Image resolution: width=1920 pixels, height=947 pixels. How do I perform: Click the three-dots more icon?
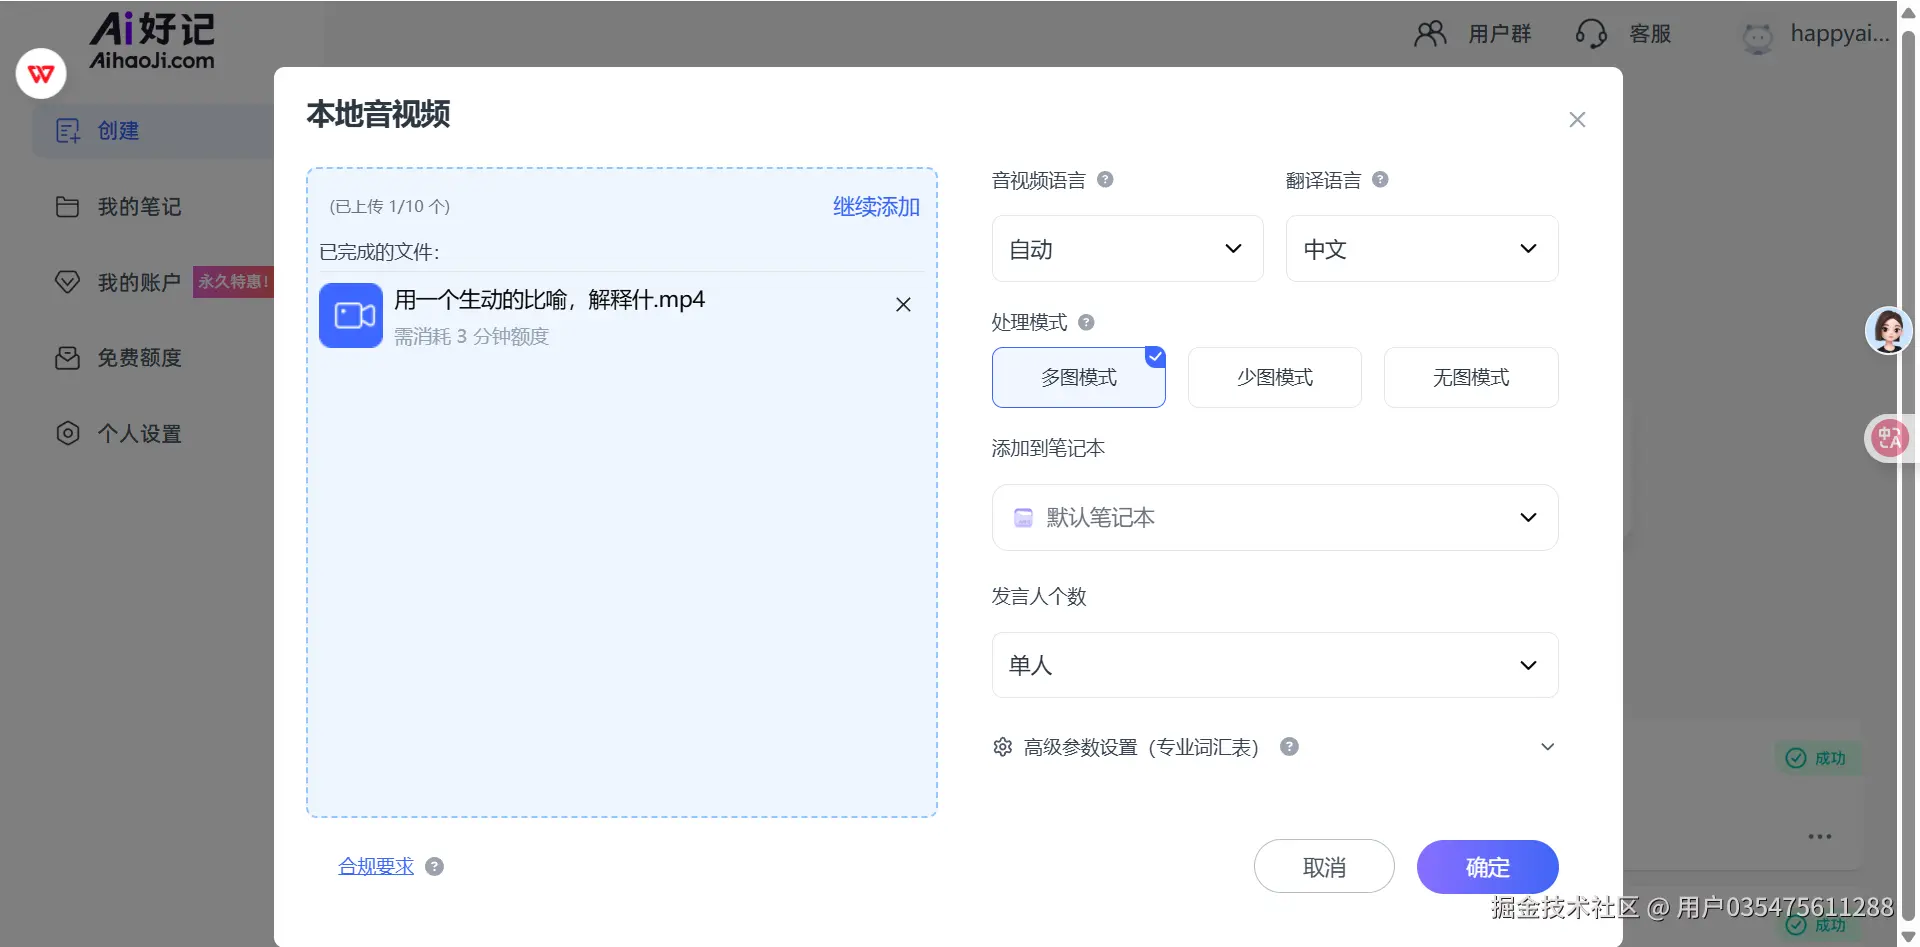(x=1820, y=837)
